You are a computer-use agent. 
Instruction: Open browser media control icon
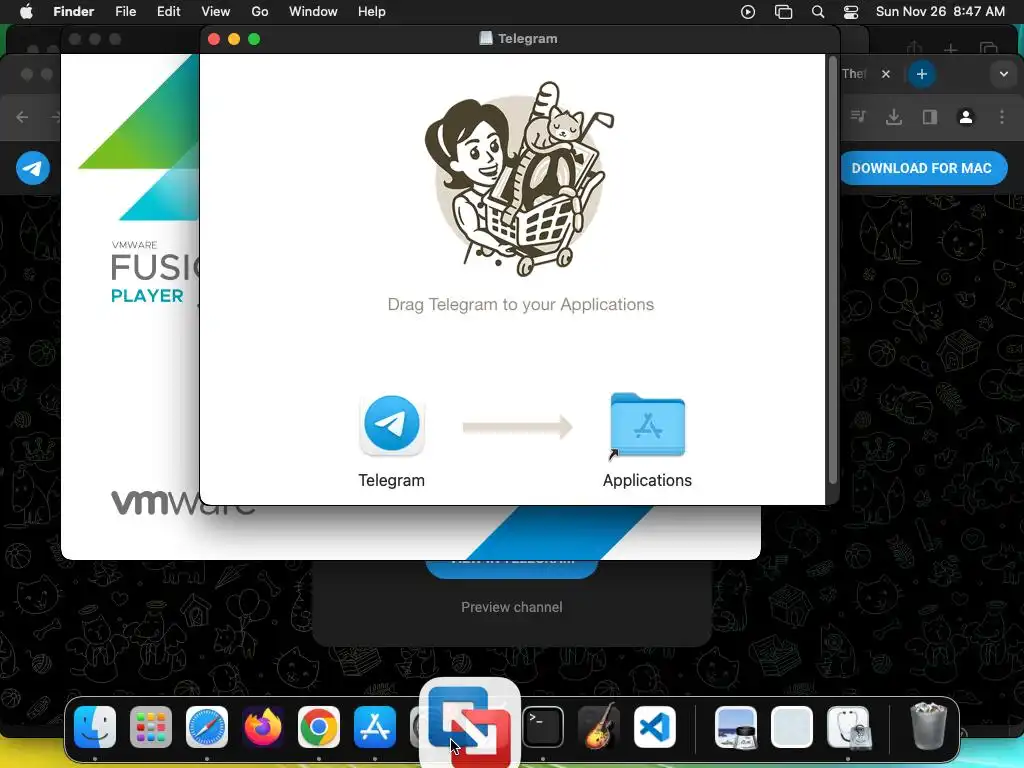(x=858, y=117)
